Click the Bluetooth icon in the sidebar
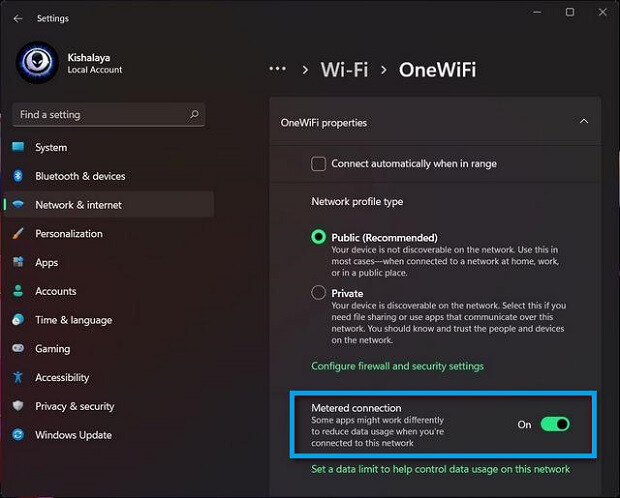 (18, 176)
